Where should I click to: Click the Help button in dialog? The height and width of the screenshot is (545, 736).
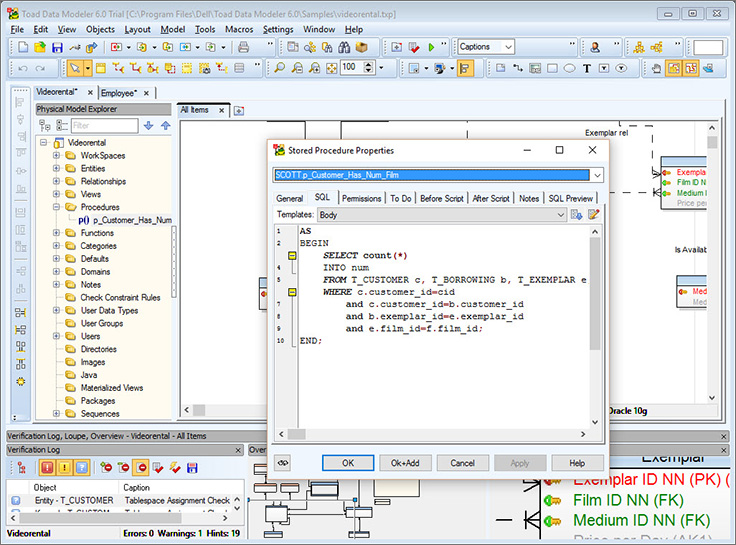pyautogui.click(x=577, y=463)
